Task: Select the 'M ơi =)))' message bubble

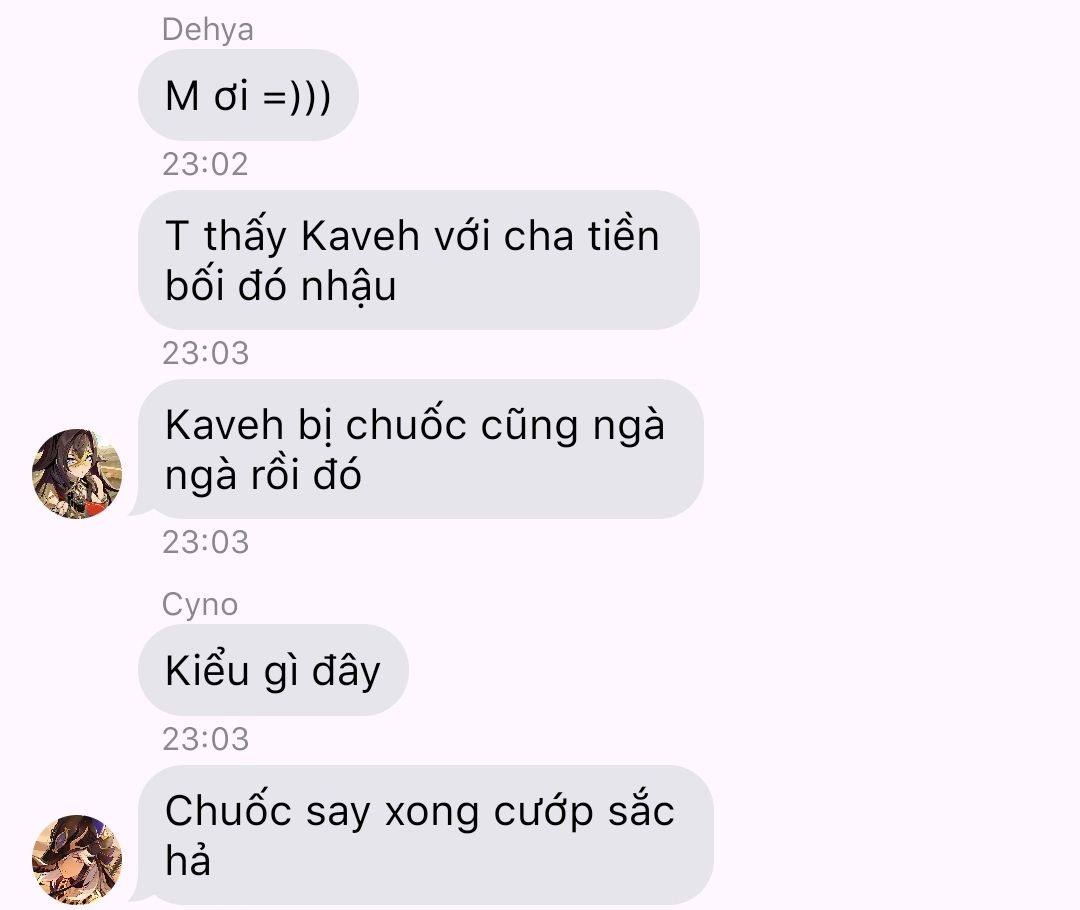Action: (248, 95)
